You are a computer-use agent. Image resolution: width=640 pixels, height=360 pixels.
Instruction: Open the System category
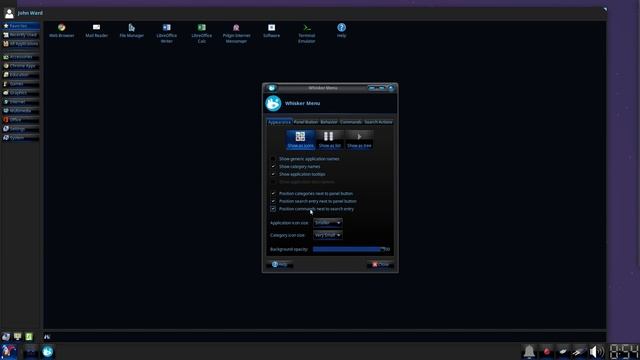pyautogui.click(x=21, y=138)
